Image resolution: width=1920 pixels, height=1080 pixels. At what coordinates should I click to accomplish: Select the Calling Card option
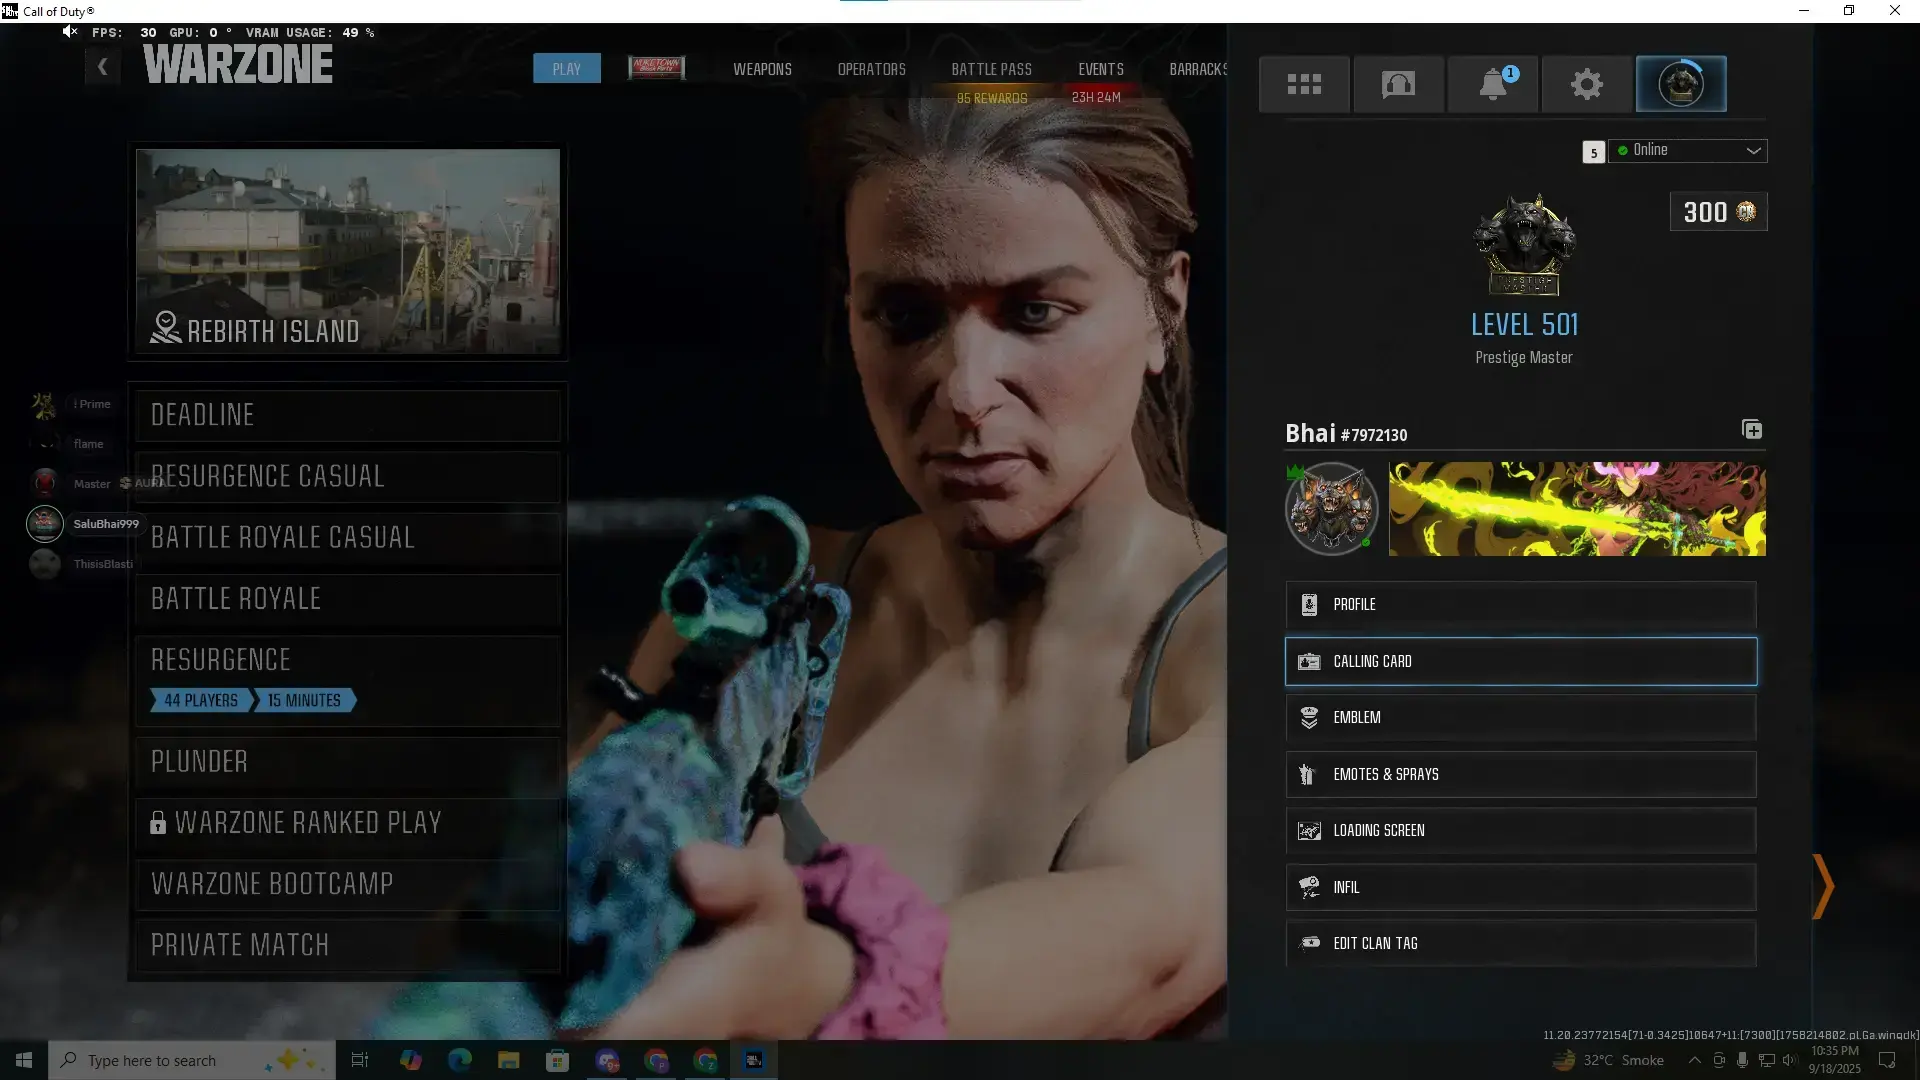[x=1520, y=661]
